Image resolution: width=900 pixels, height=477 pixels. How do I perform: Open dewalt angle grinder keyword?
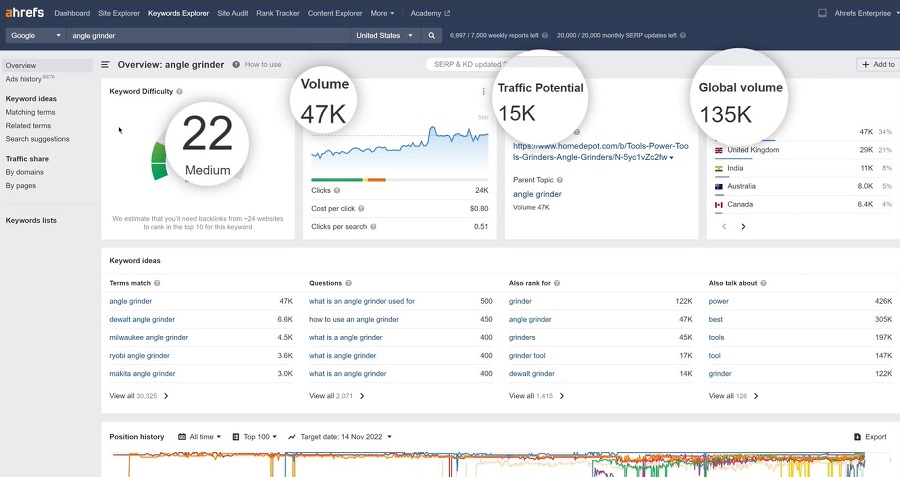(x=142, y=320)
